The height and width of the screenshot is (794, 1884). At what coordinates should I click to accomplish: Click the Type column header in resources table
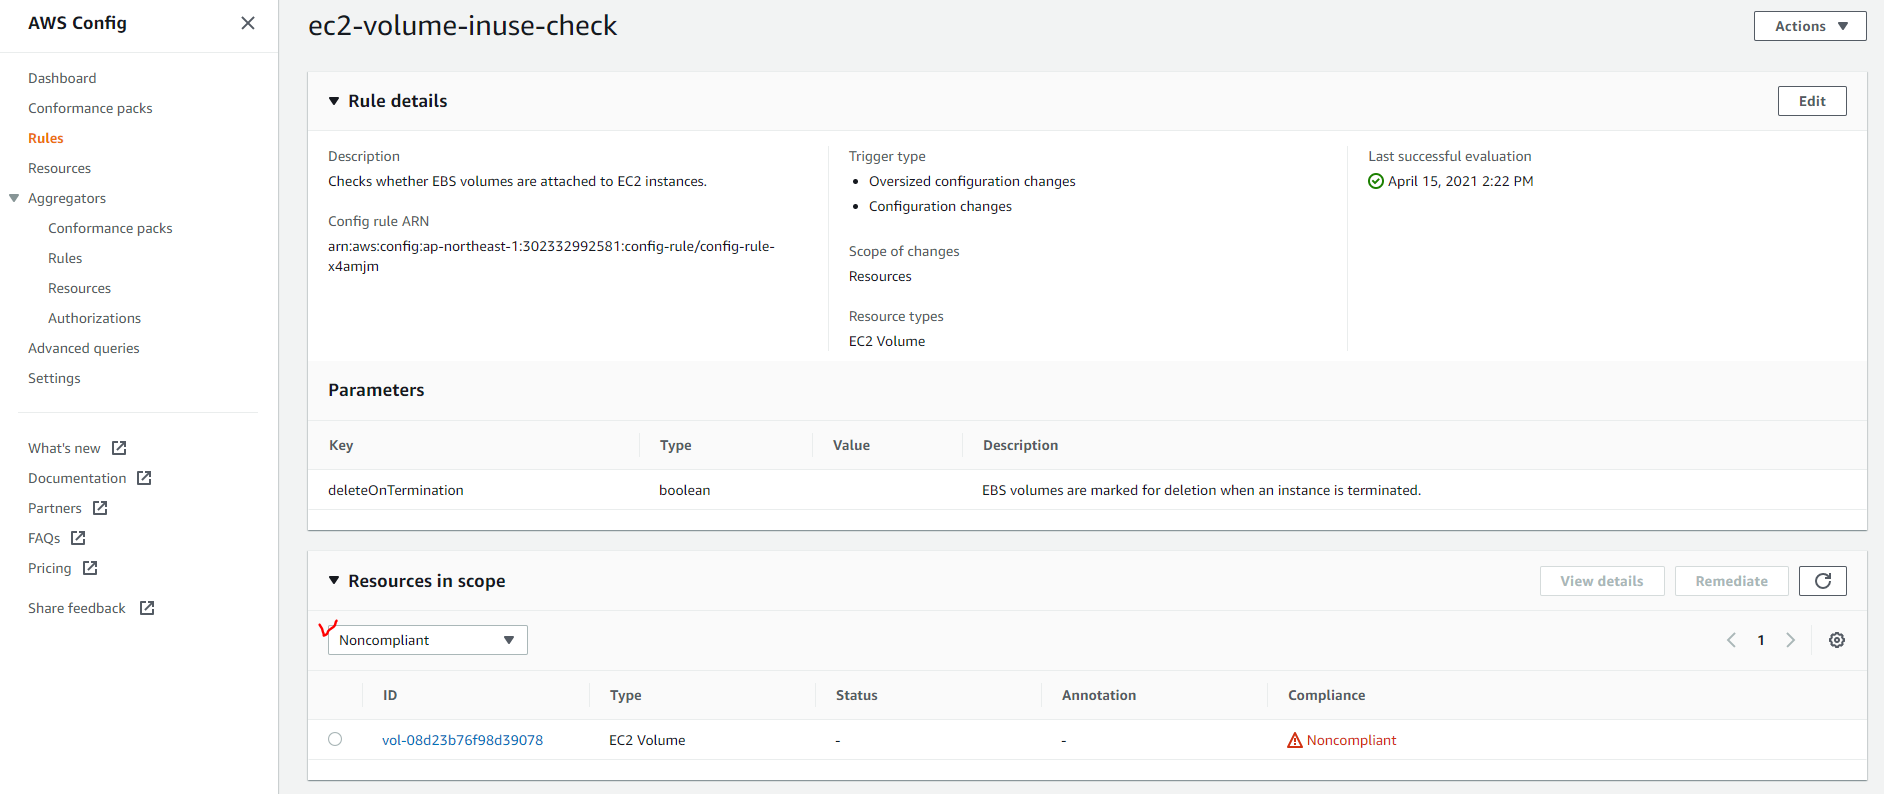626,695
